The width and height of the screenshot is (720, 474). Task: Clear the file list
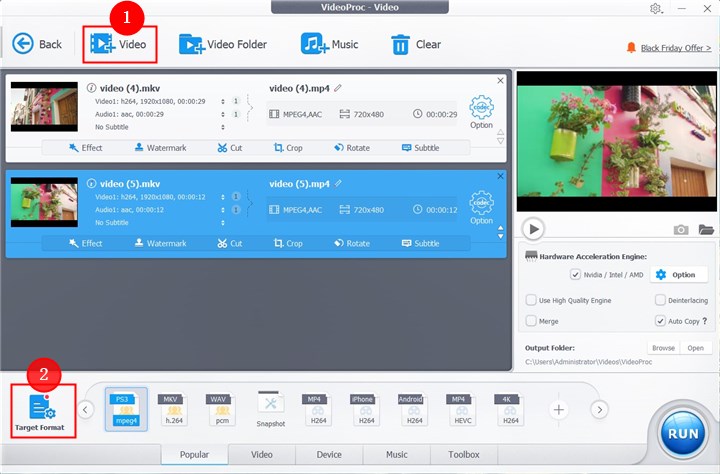[416, 45]
